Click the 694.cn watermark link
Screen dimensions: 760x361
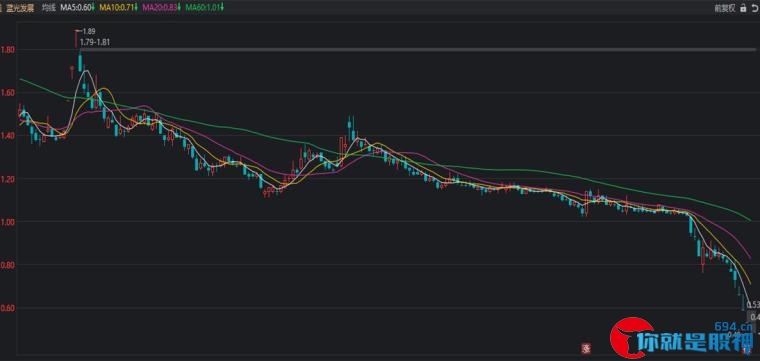pyautogui.click(x=733, y=326)
